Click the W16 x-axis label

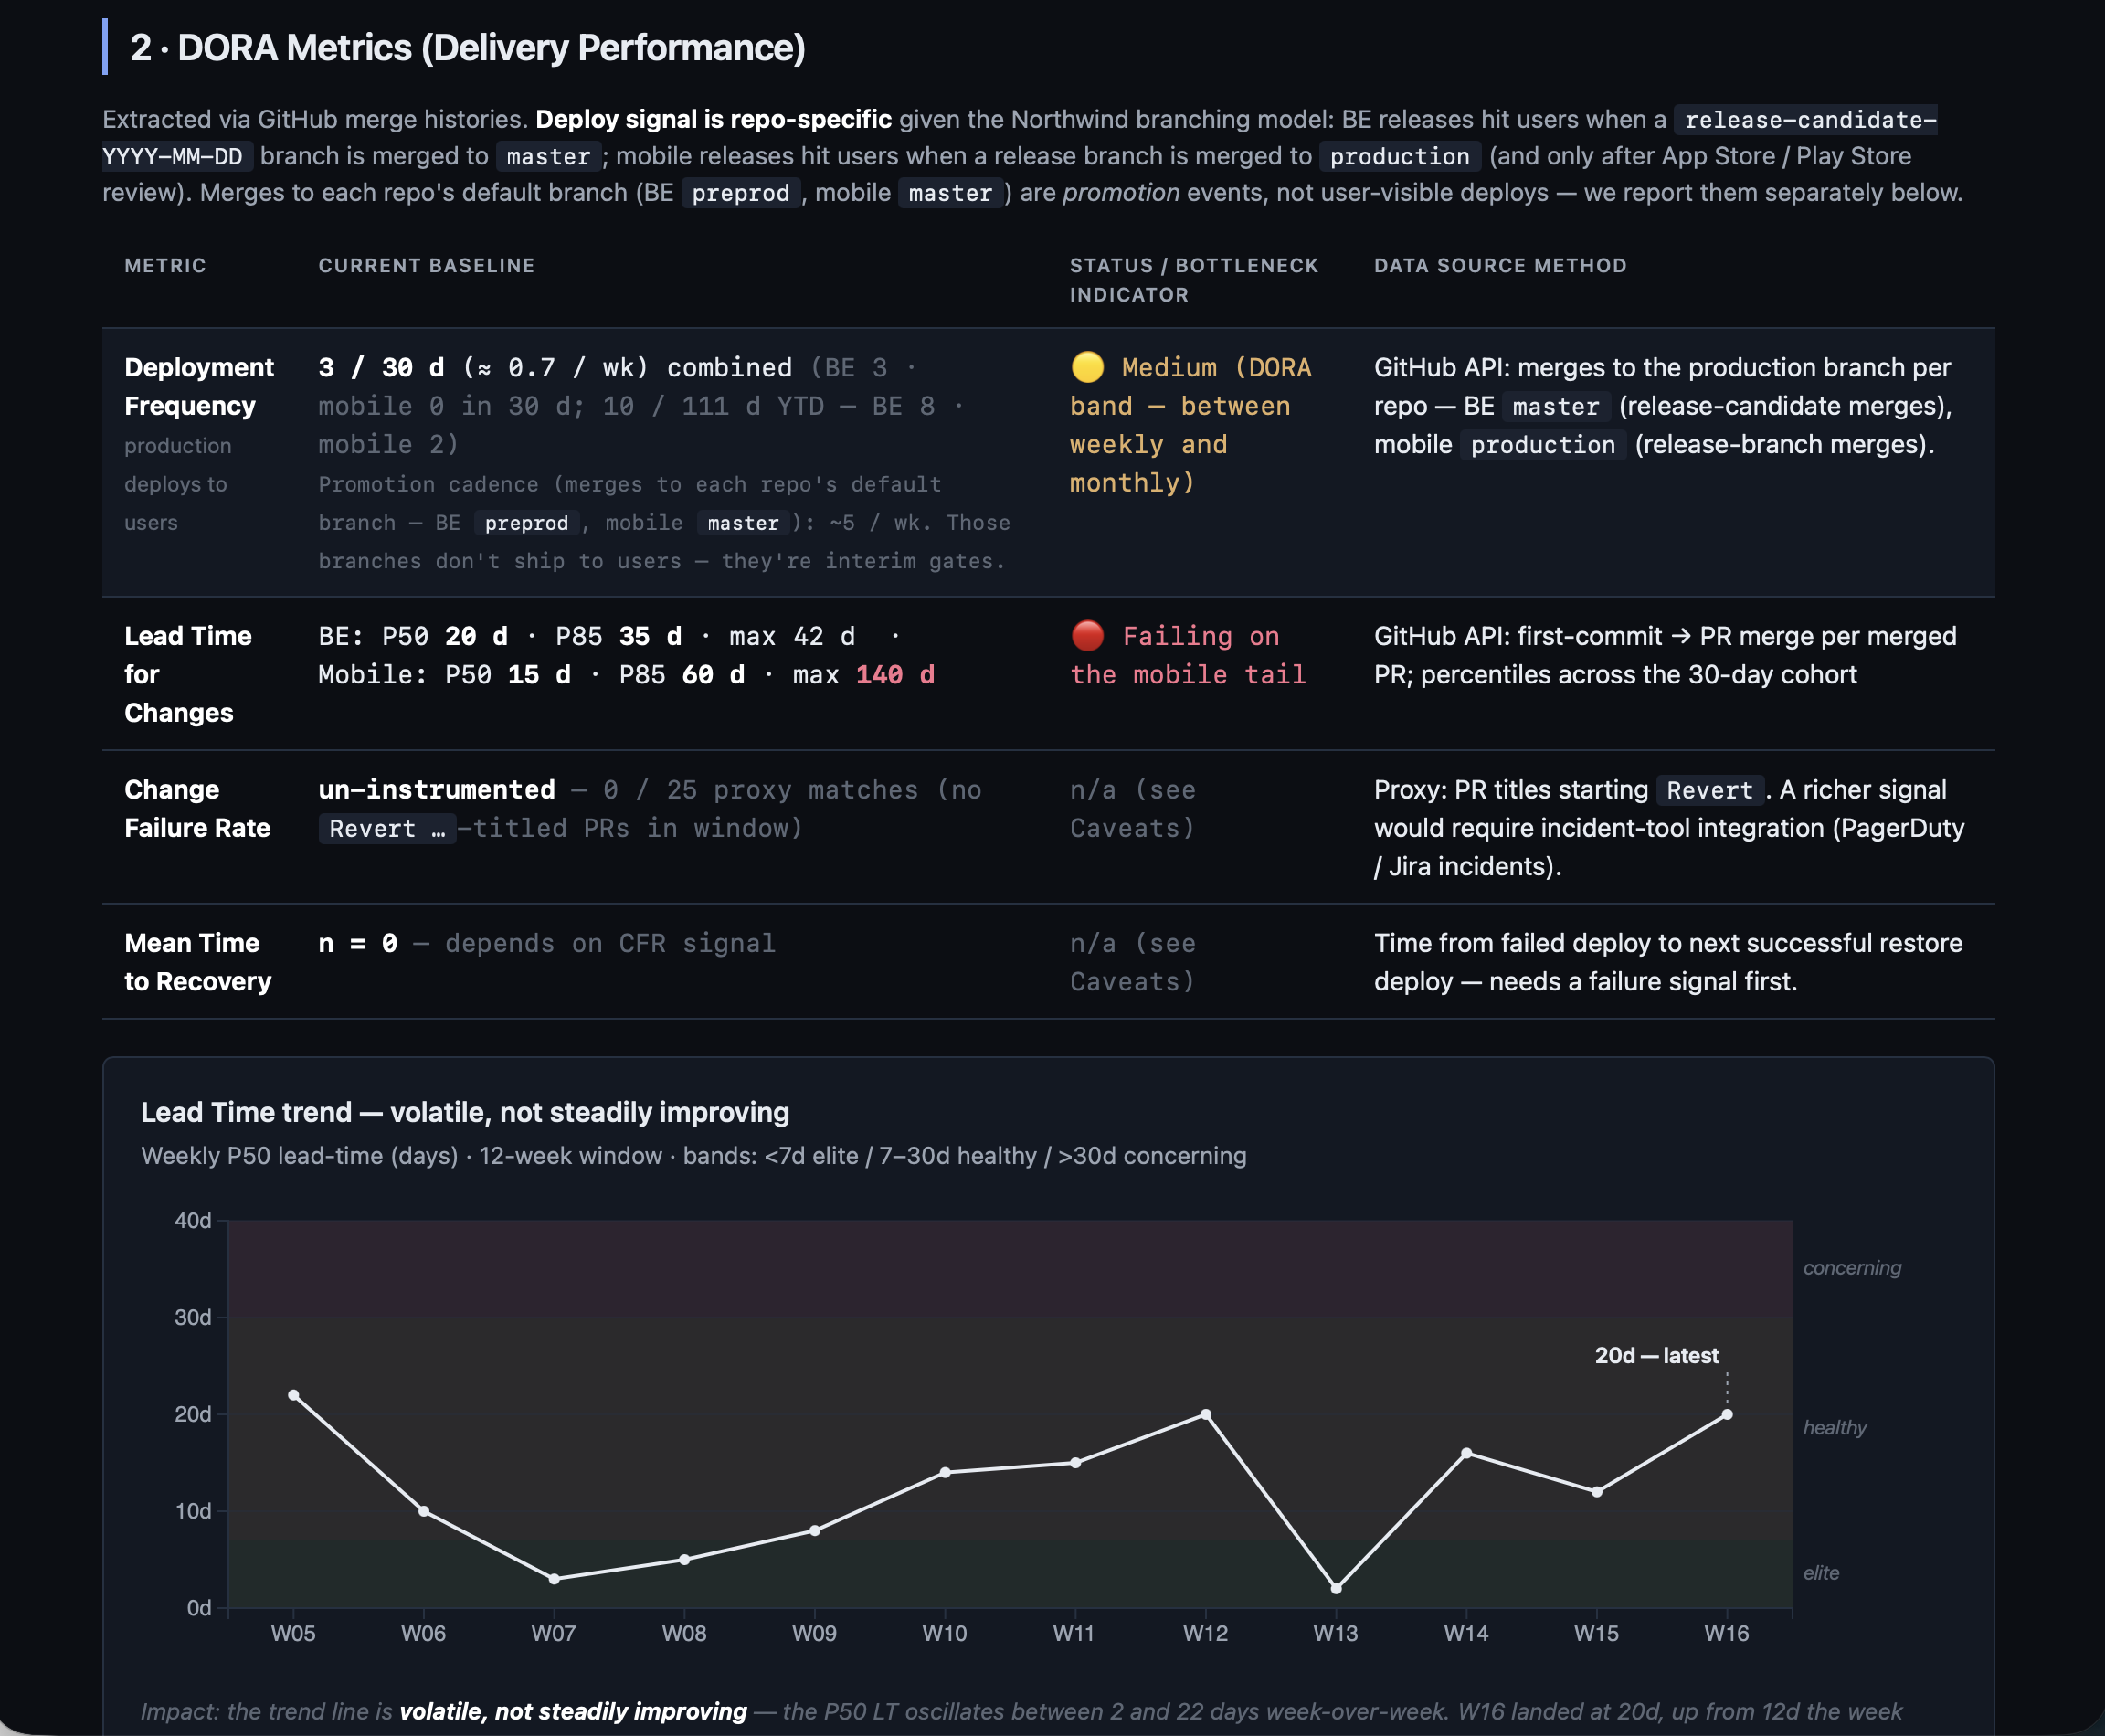1727,1633
